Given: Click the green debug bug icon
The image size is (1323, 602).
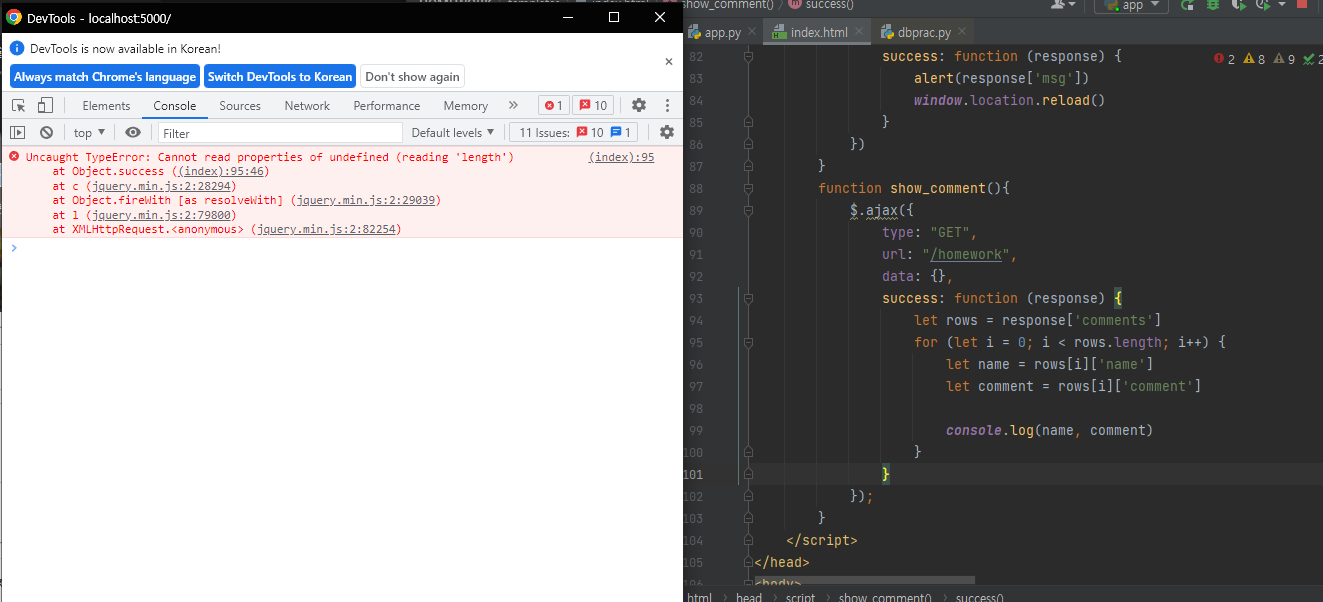Looking at the screenshot, I should tap(1213, 5).
